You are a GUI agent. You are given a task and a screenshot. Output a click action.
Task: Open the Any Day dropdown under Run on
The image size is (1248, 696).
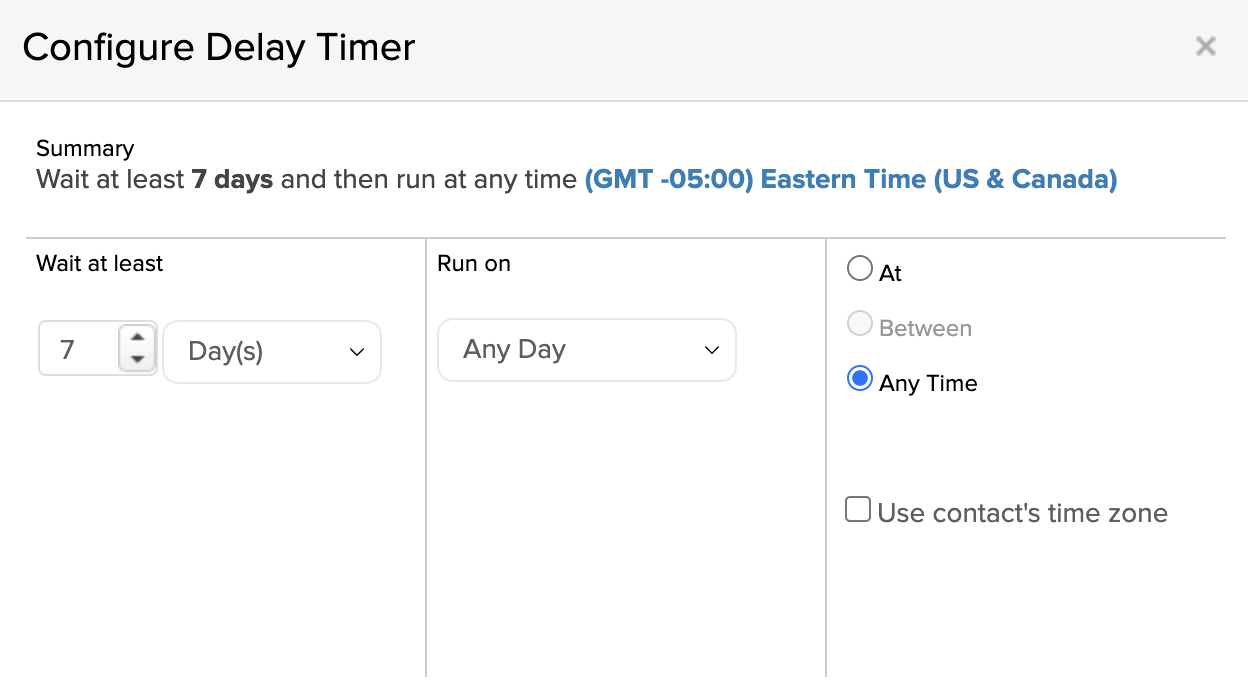click(x=586, y=350)
